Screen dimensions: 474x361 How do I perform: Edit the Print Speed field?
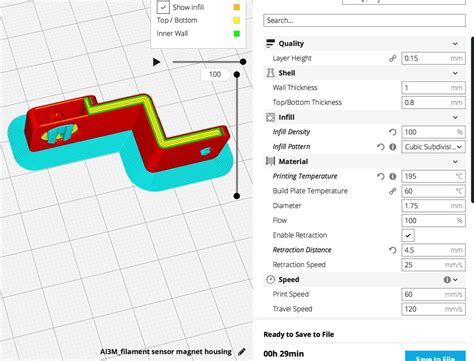(x=433, y=294)
